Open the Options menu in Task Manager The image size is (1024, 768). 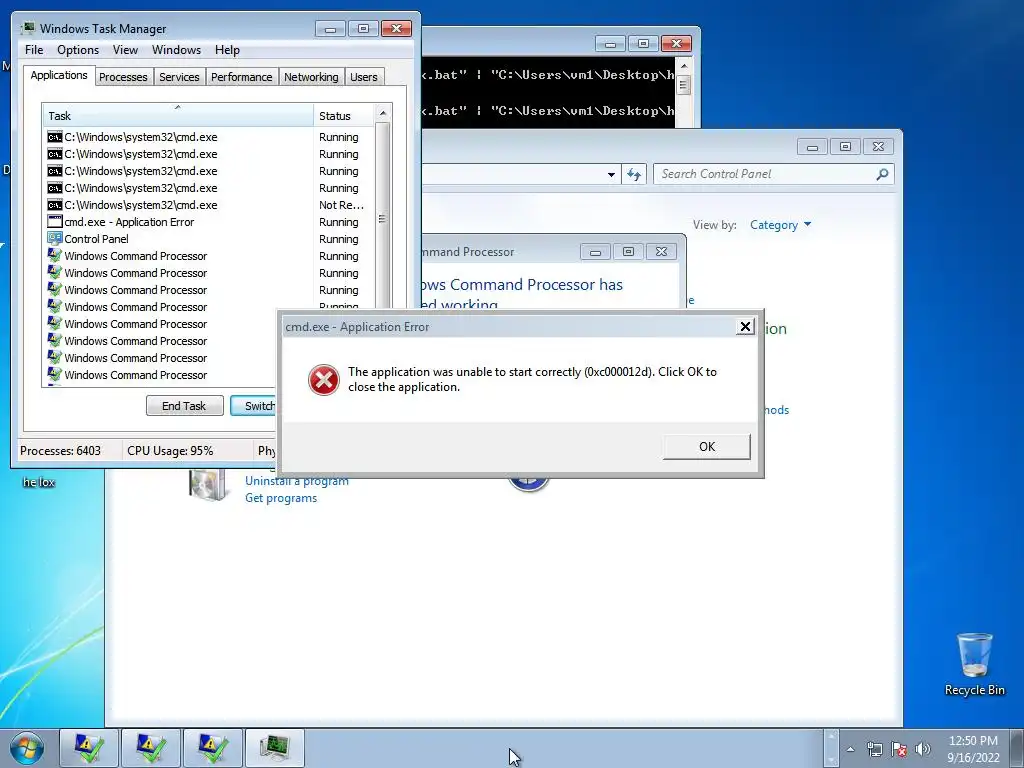pyautogui.click(x=78, y=50)
